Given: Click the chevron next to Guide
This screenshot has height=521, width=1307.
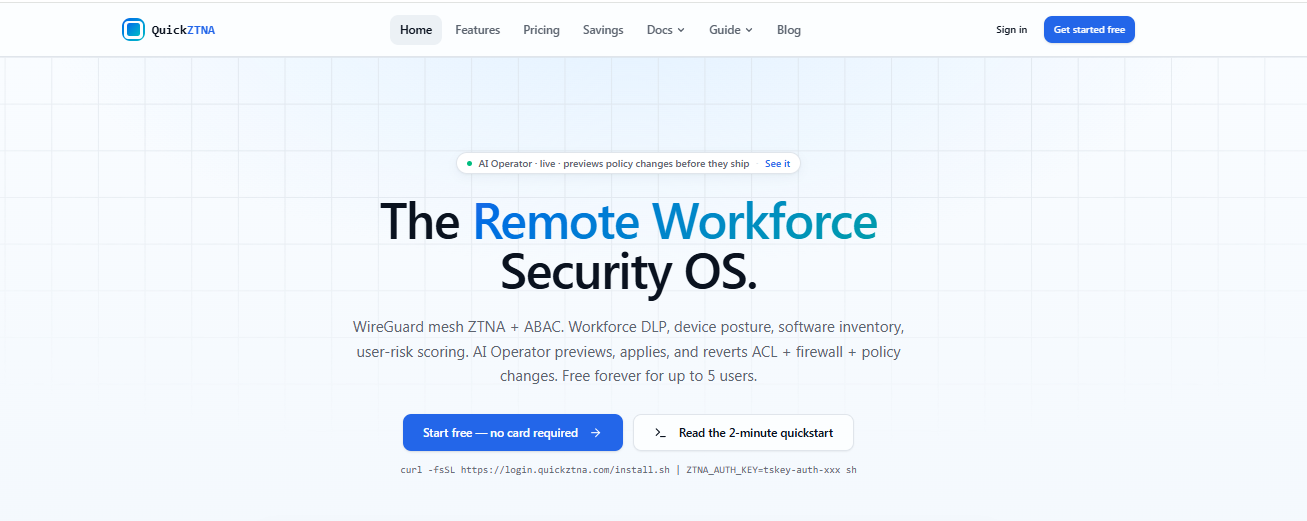Looking at the screenshot, I should pyautogui.click(x=749, y=30).
